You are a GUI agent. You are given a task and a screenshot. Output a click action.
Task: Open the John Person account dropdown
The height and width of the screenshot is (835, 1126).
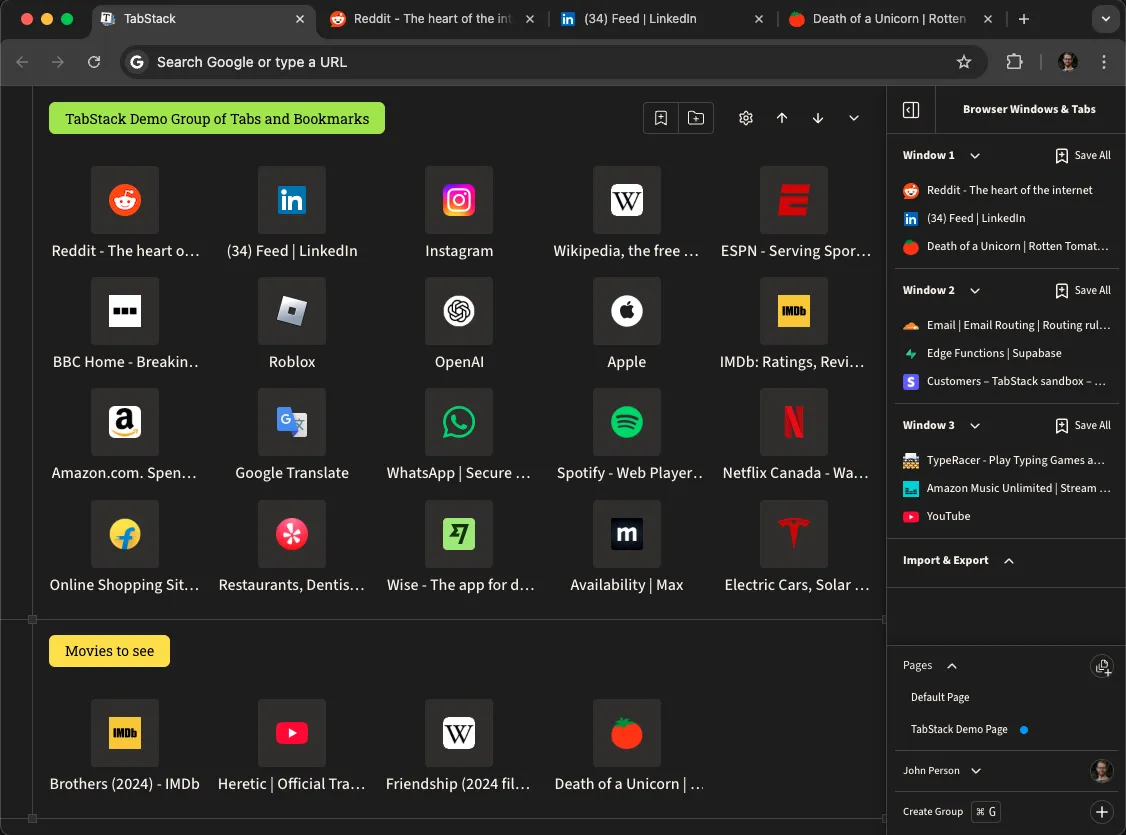tap(976, 771)
